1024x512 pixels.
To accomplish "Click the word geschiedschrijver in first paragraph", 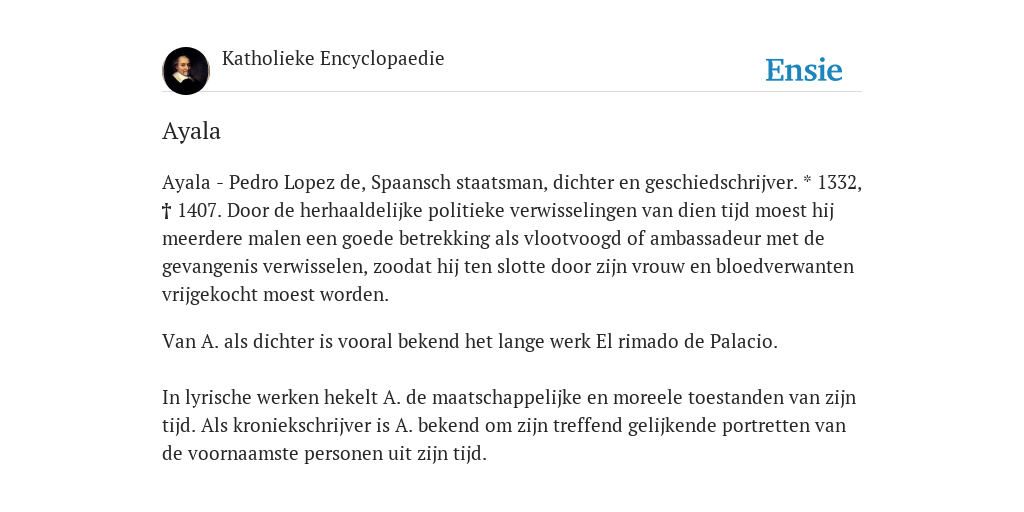I will coord(721,184).
